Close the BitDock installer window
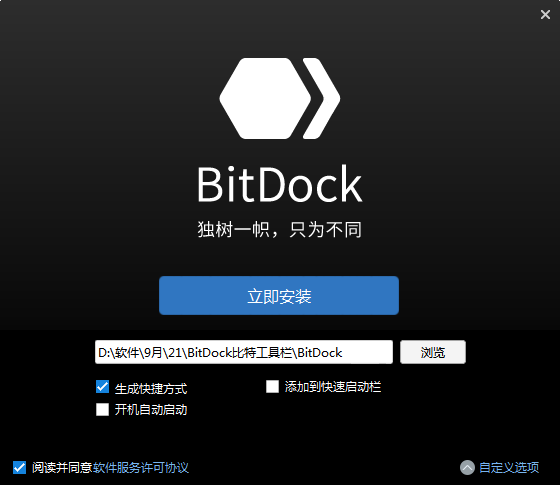Screen dimensions: 560x485 (545, 14)
